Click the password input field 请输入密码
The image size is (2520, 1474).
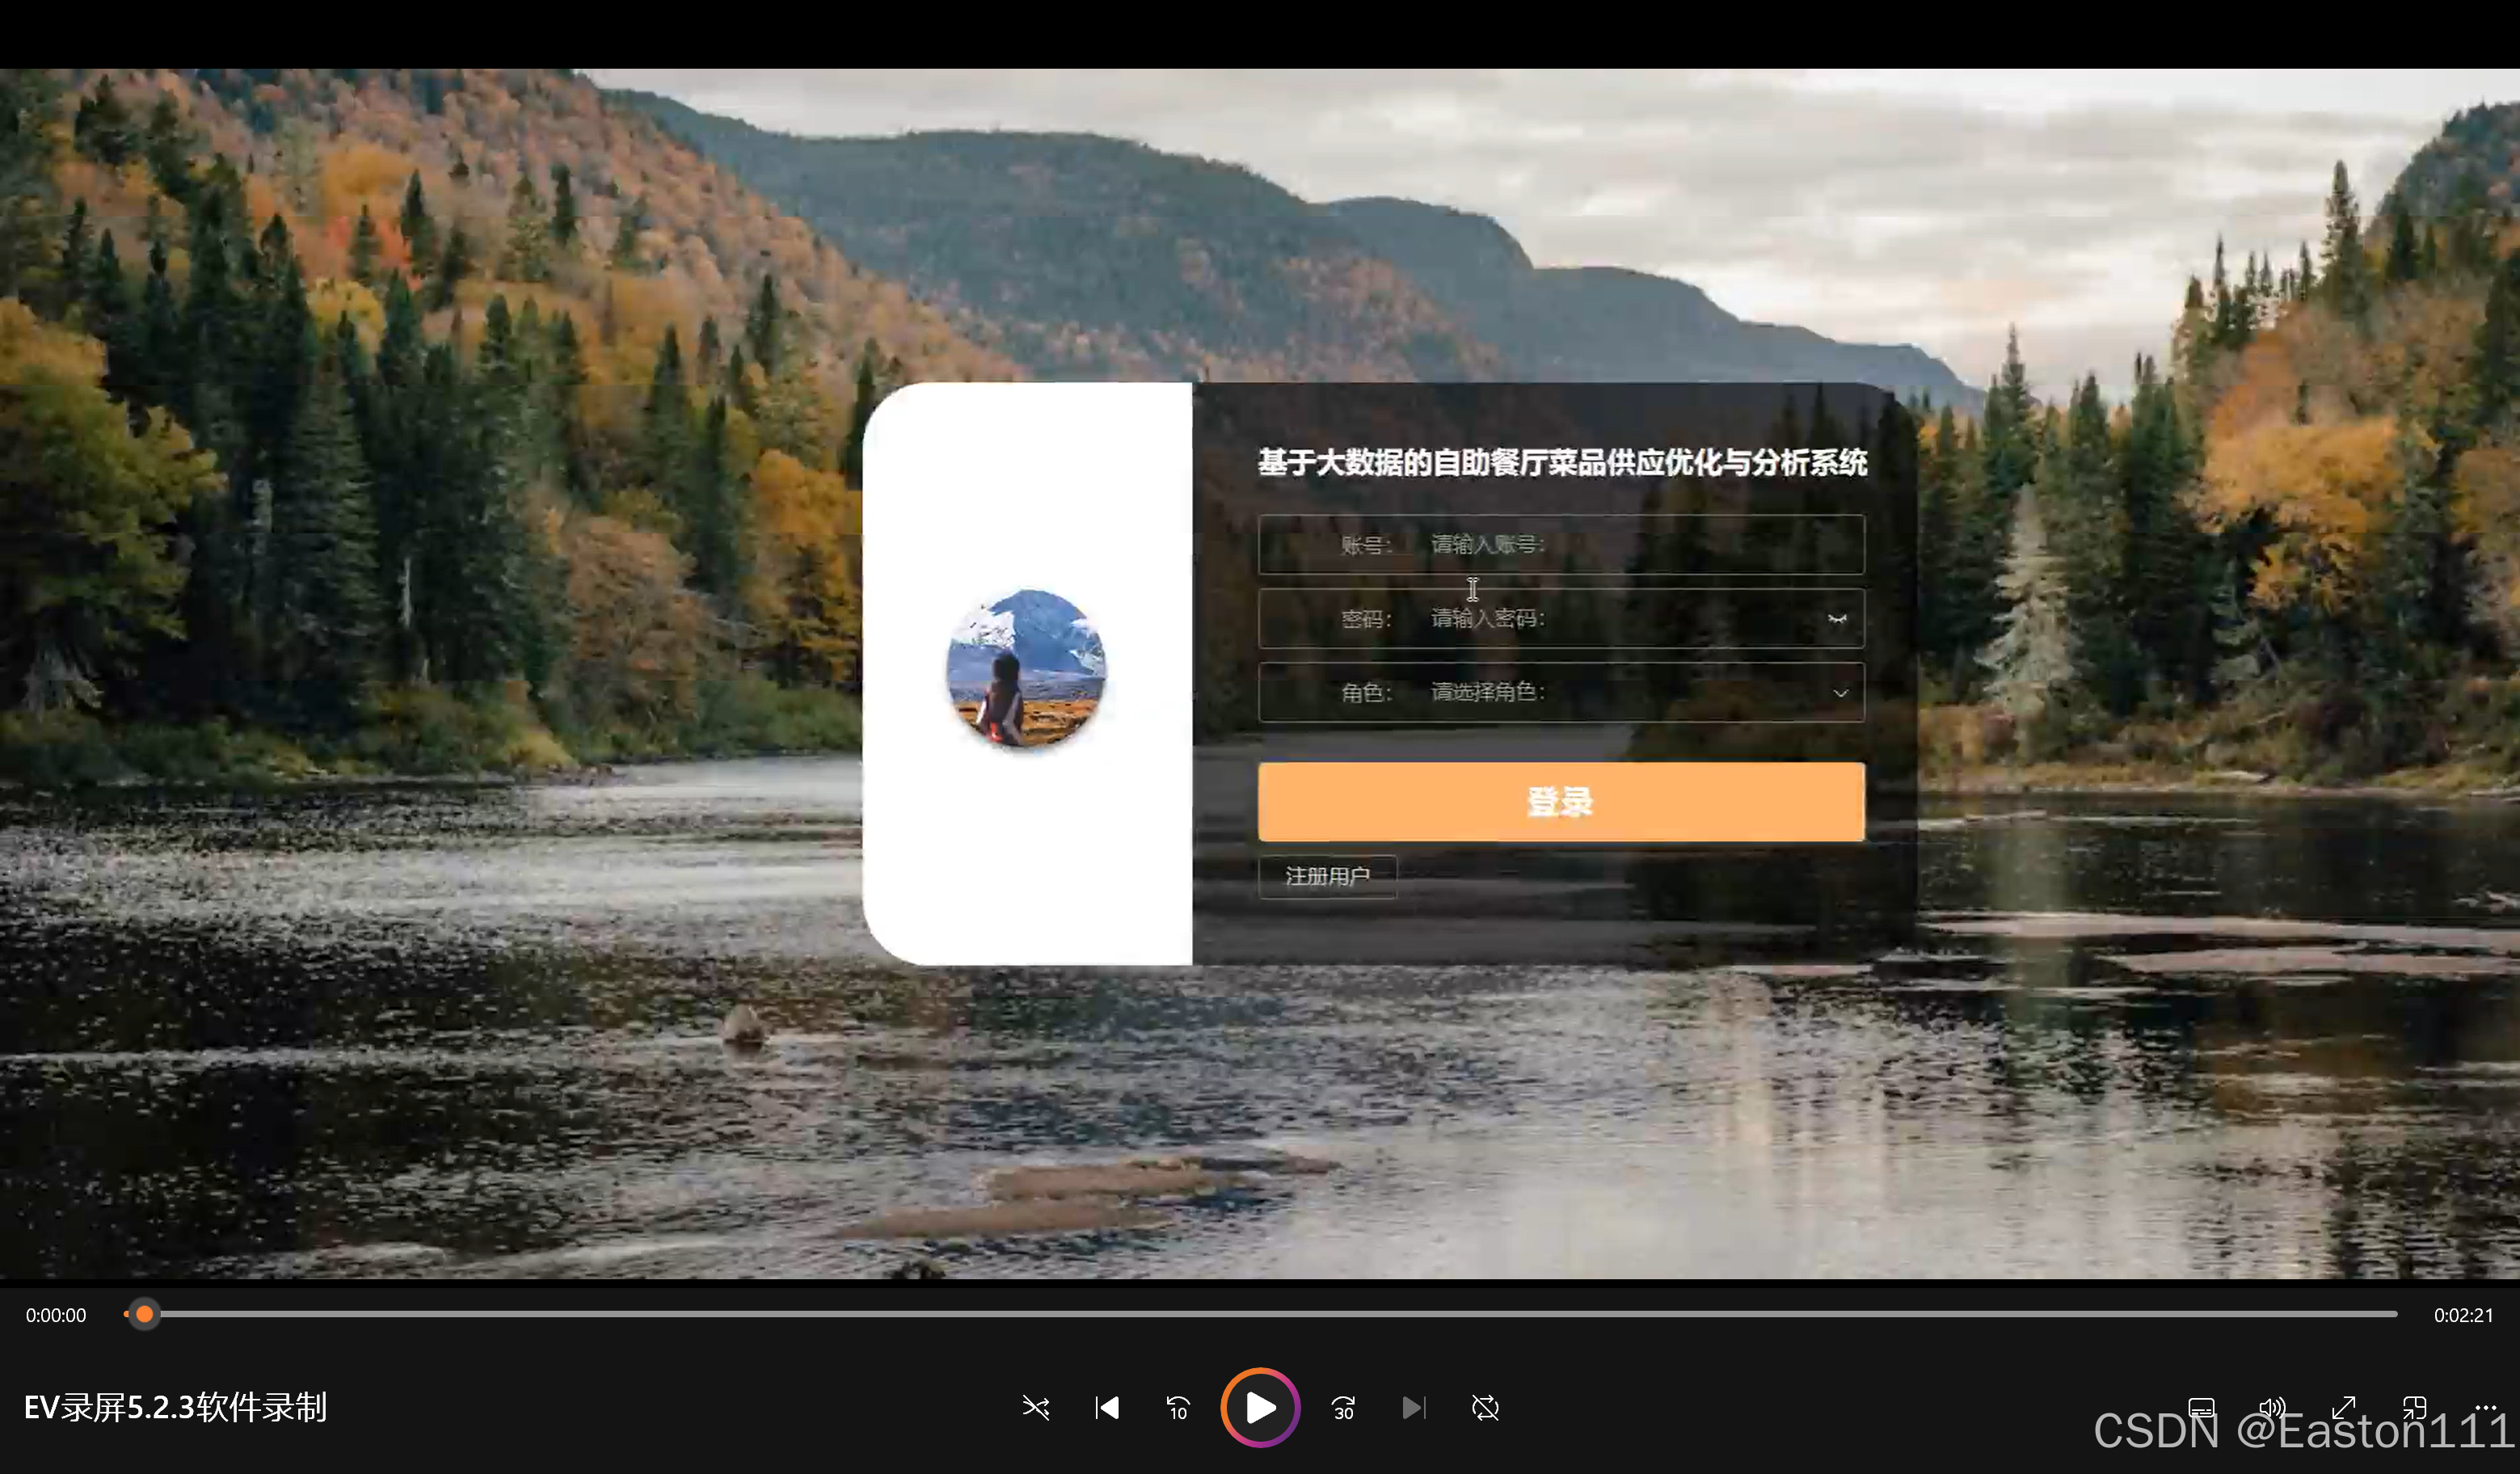[1561, 618]
